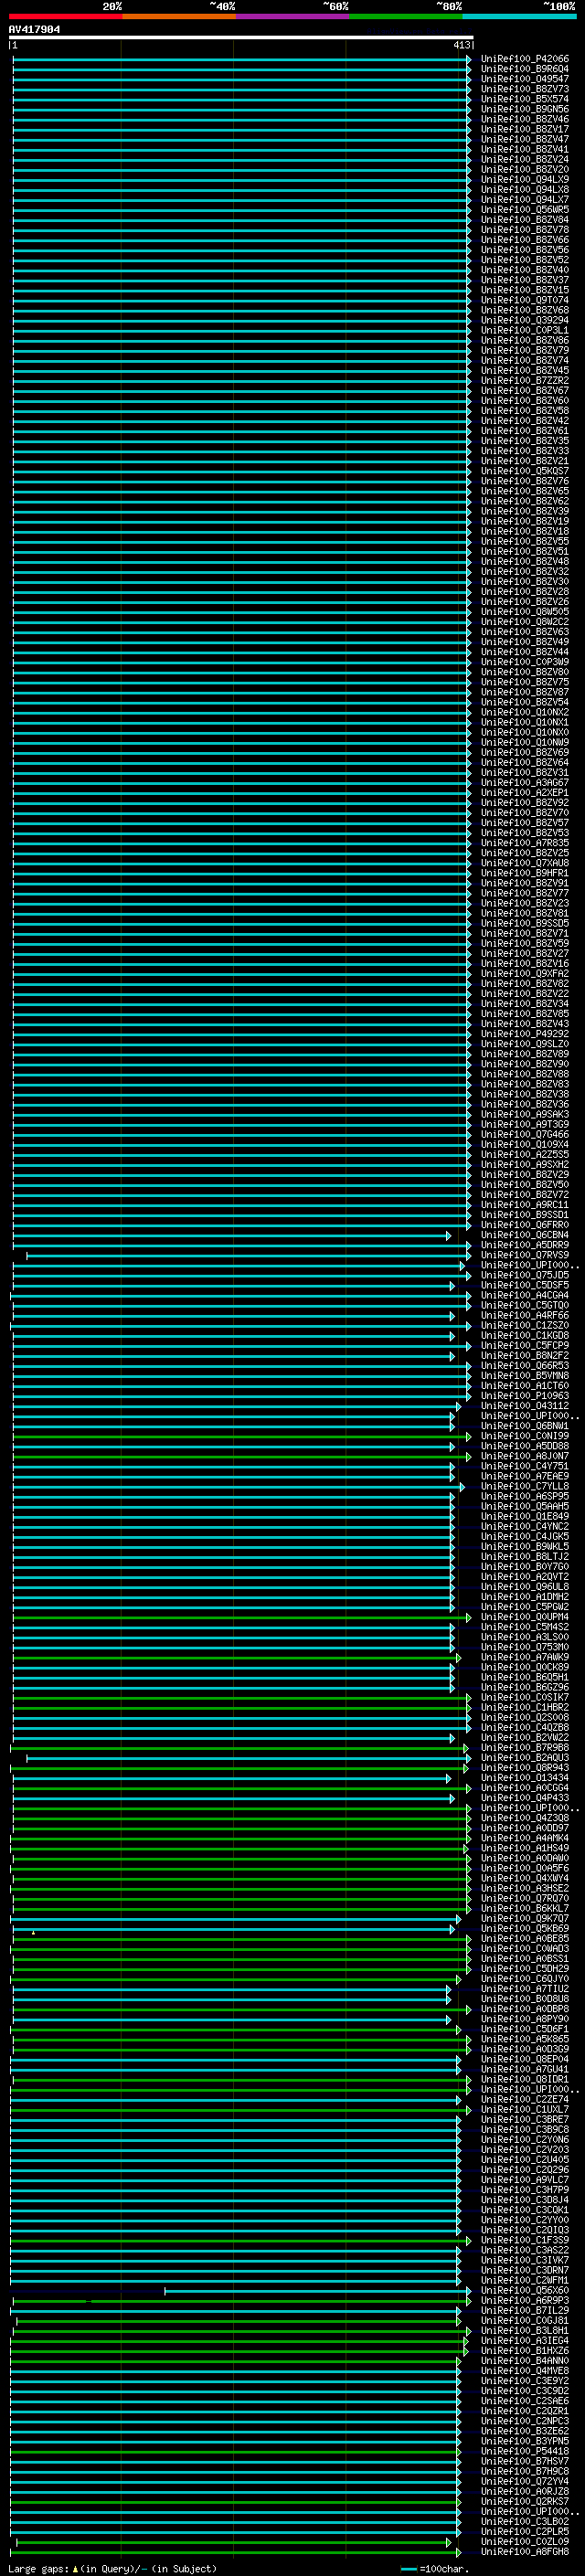Click the UniRef100_B8N2F2 label

point(524,1356)
